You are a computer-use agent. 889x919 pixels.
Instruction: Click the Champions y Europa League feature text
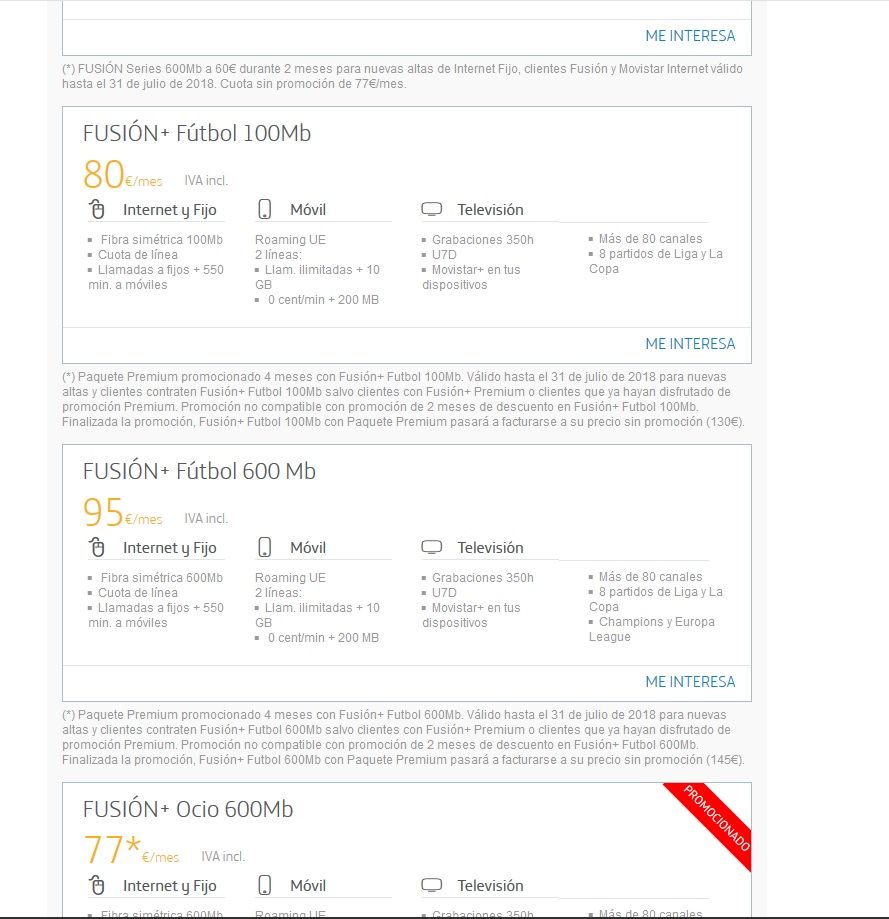(651, 629)
